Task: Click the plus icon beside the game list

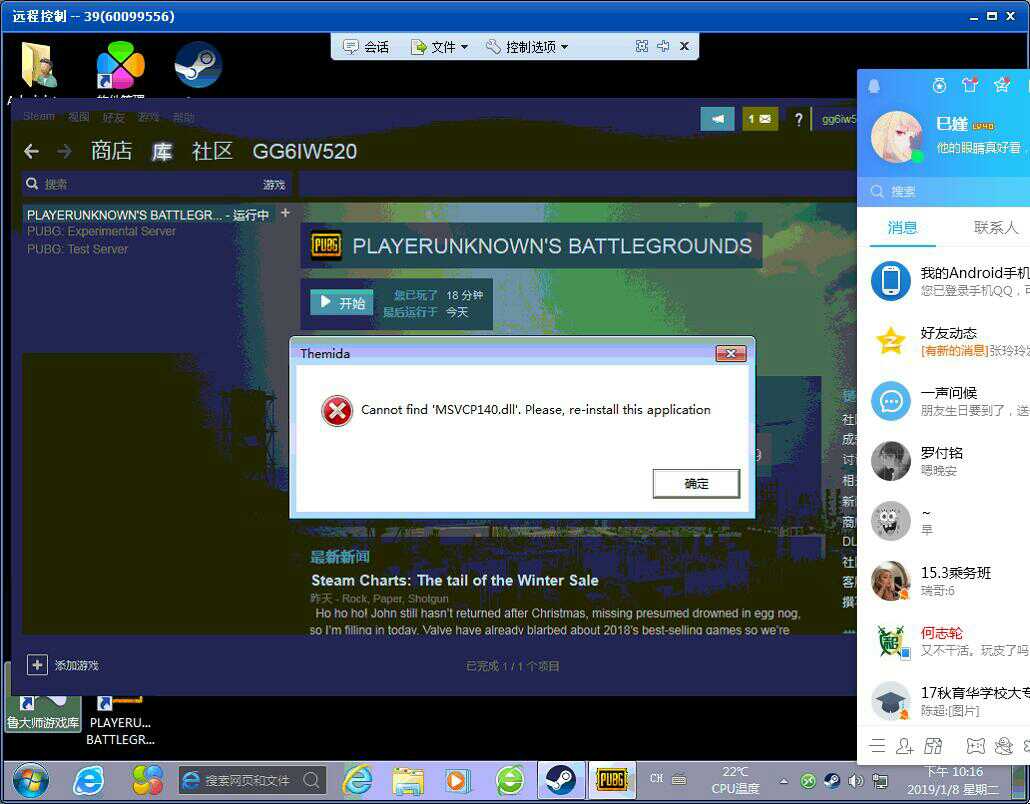Action: pos(285,213)
